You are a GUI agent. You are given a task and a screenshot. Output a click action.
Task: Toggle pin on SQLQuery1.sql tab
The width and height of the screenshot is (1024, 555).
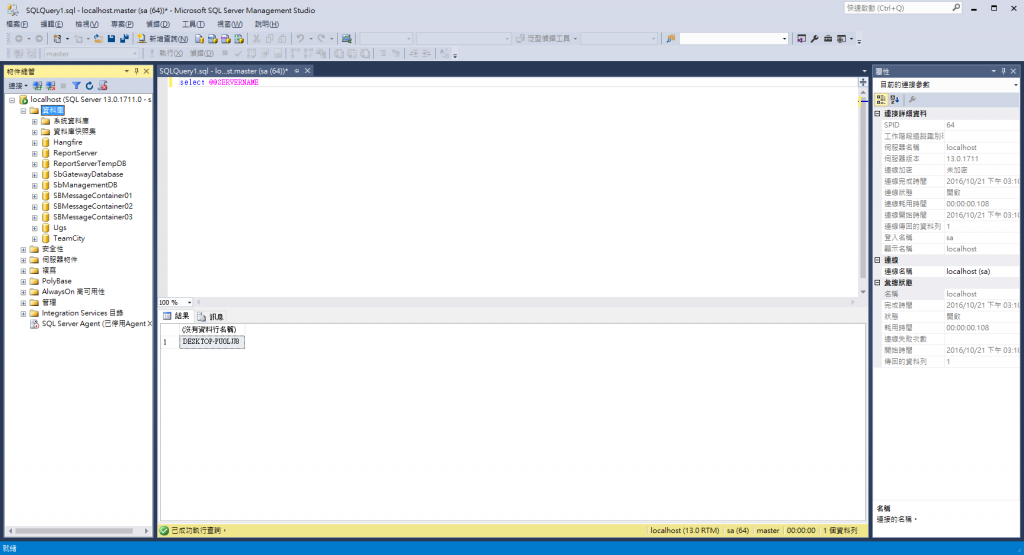click(x=296, y=71)
